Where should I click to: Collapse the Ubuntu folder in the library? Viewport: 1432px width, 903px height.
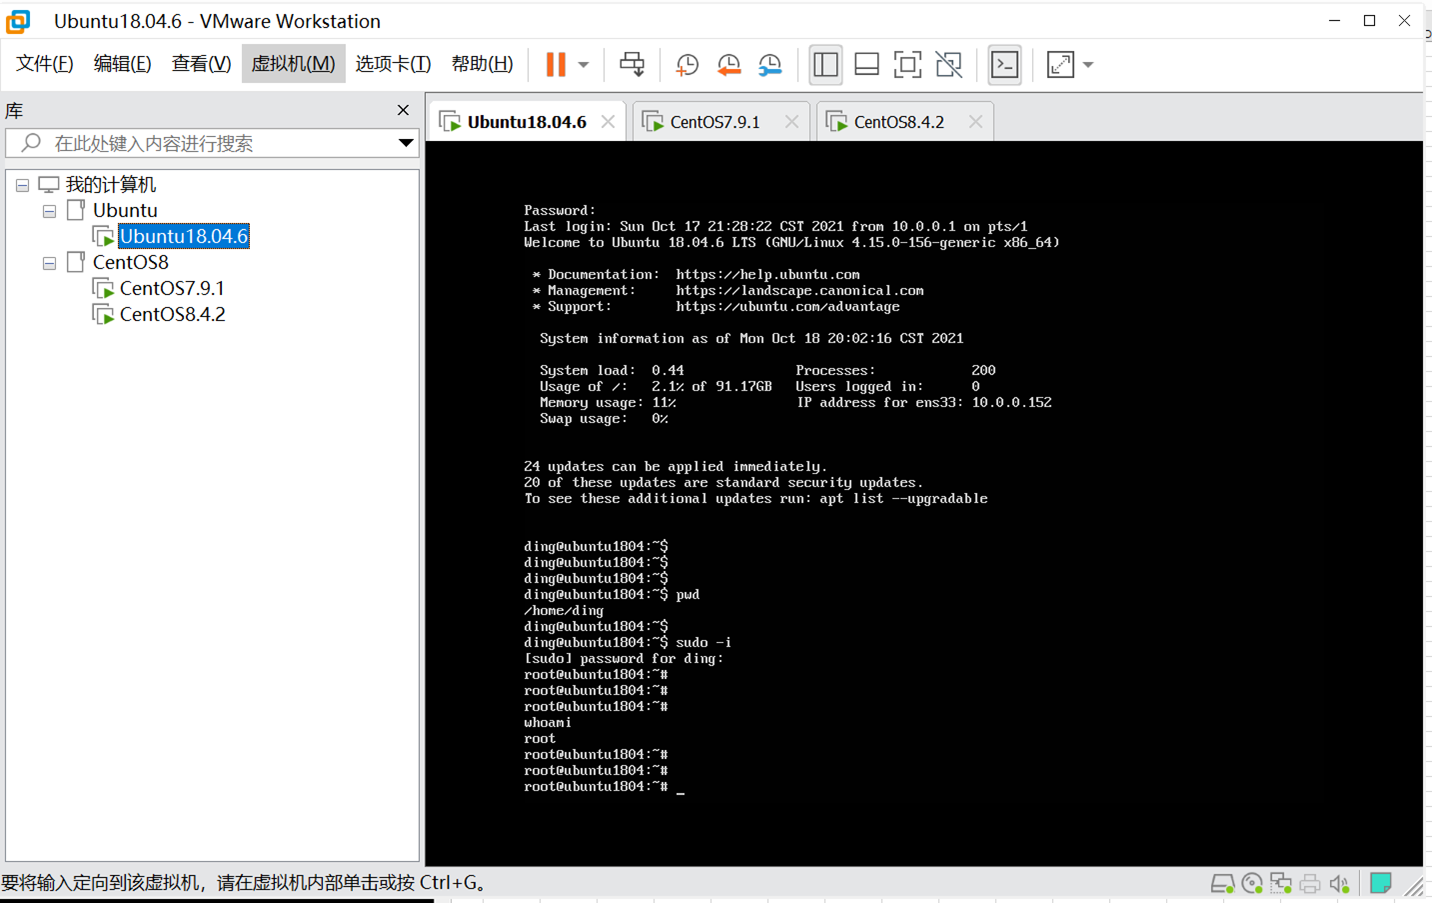(x=49, y=211)
